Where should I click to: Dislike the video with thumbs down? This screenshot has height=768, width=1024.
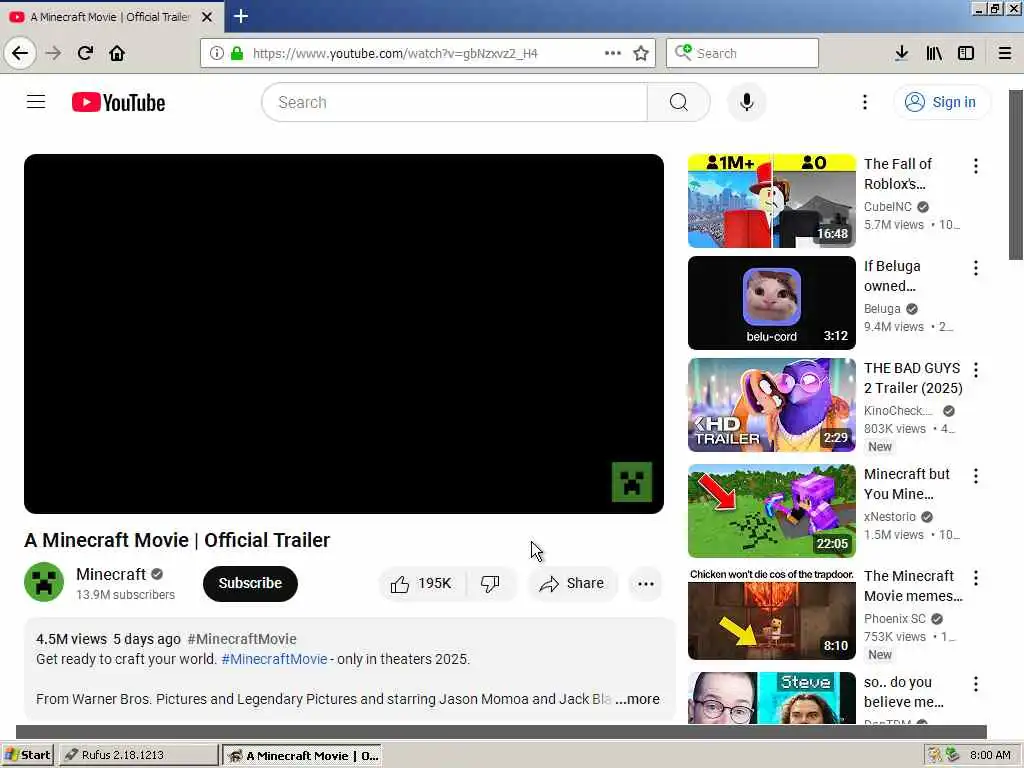click(490, 583)
